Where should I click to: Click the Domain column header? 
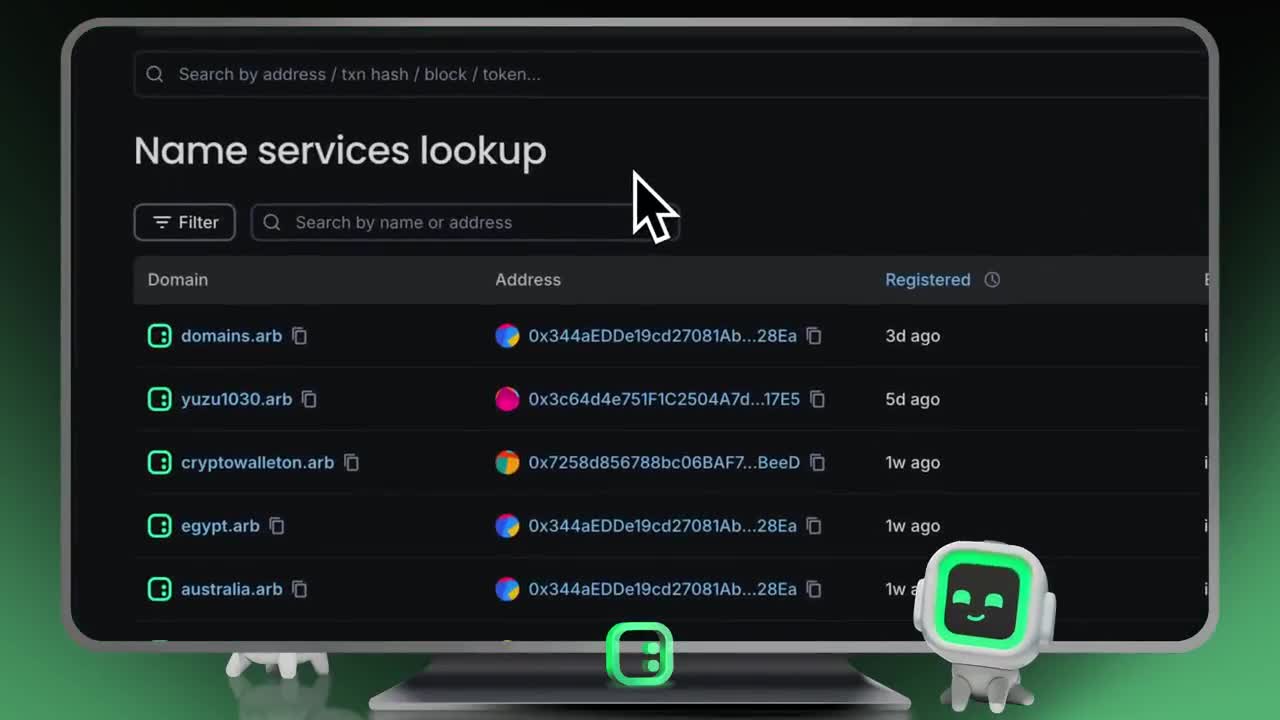[178, 280]
